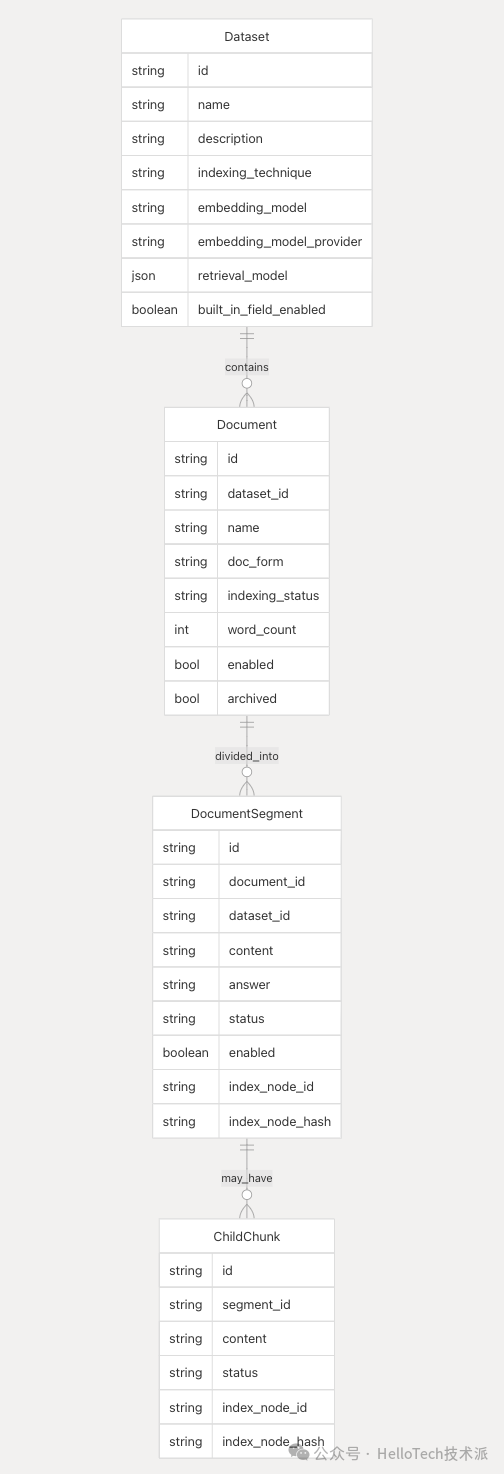Select the answer field in DocumentSegment

coord(247,985)
